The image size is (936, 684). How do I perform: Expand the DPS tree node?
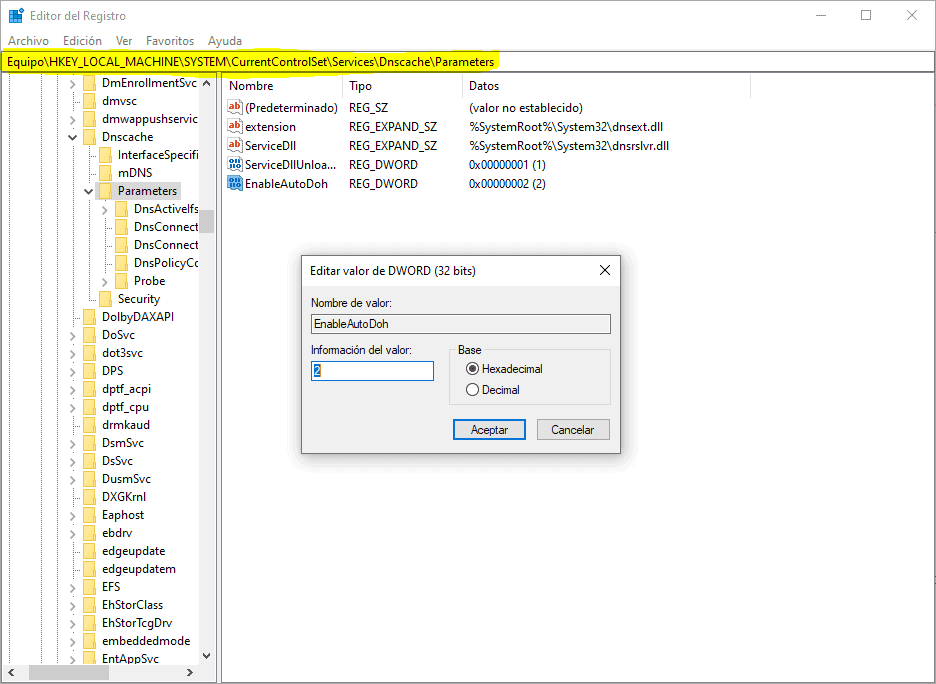pyautogui.click(x=73, y=371)
